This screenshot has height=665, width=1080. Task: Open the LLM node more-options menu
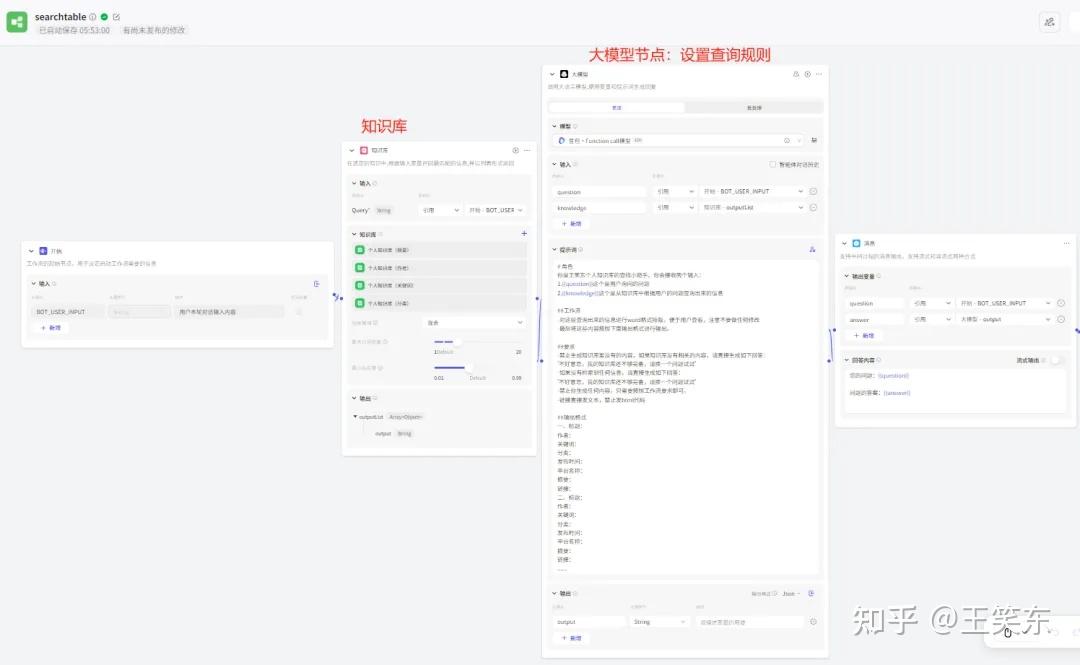point(819,74)
